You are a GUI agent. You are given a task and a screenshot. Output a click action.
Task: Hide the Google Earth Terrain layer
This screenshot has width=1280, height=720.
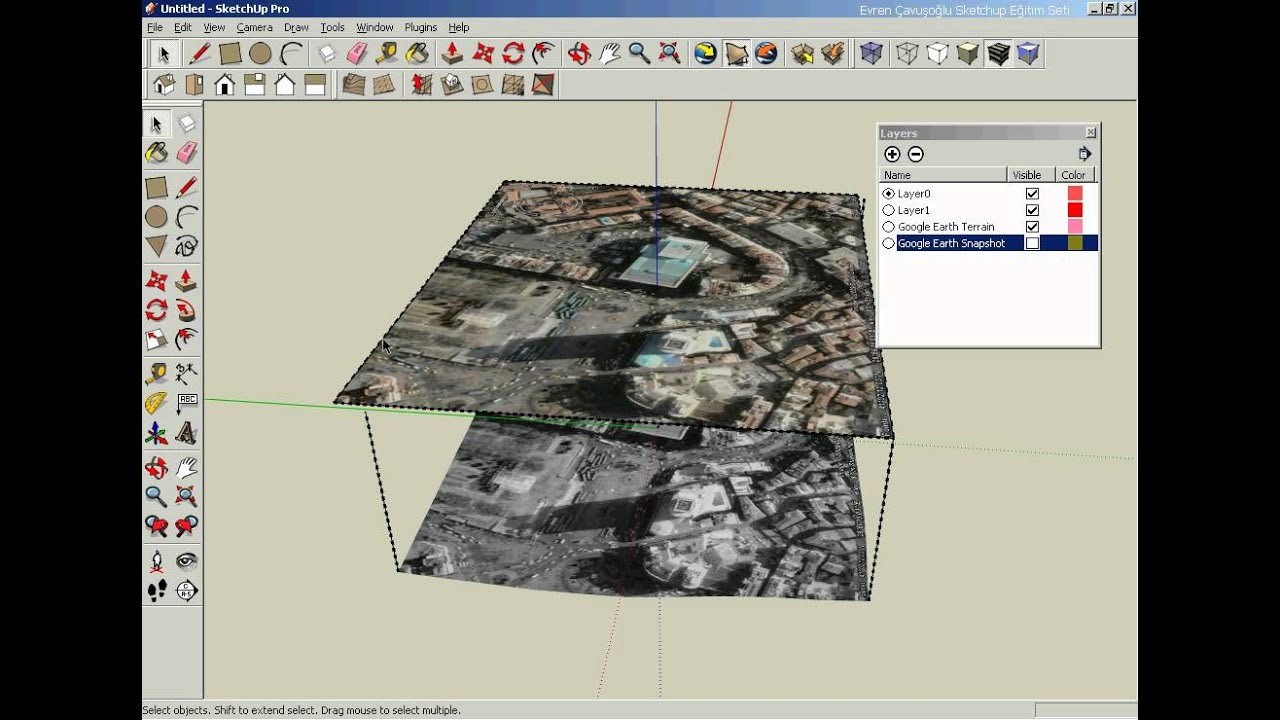pos(1032,227)
